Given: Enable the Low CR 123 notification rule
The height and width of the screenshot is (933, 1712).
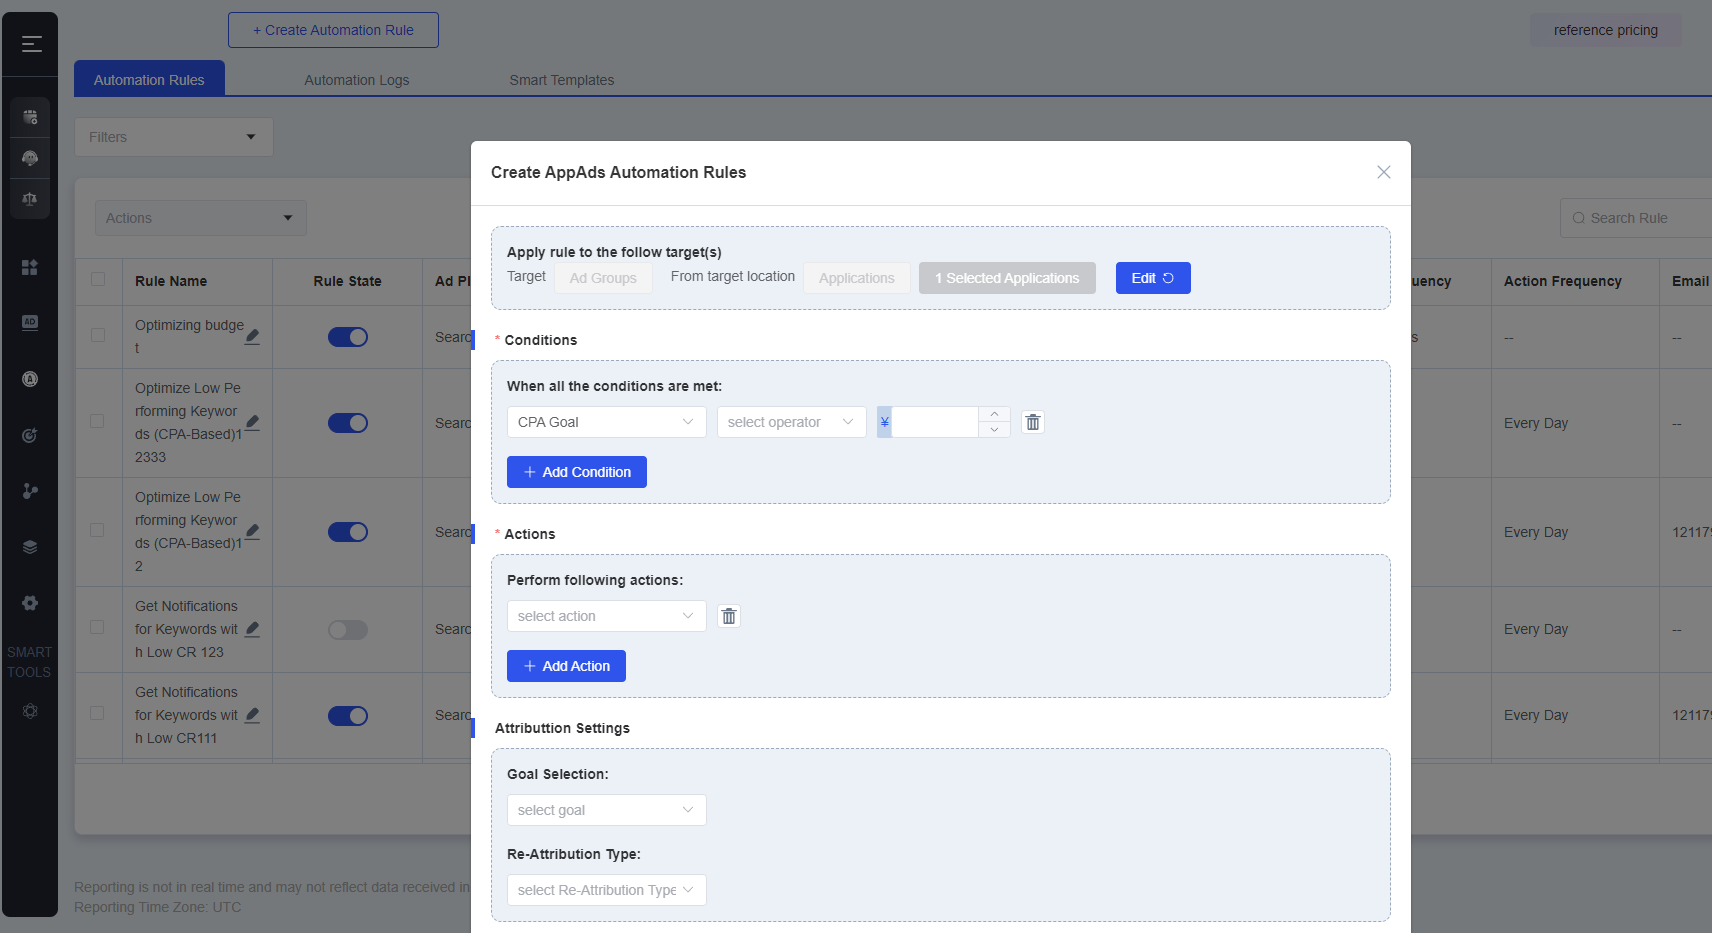Looking at the screenshot, I should coord(348,630).
